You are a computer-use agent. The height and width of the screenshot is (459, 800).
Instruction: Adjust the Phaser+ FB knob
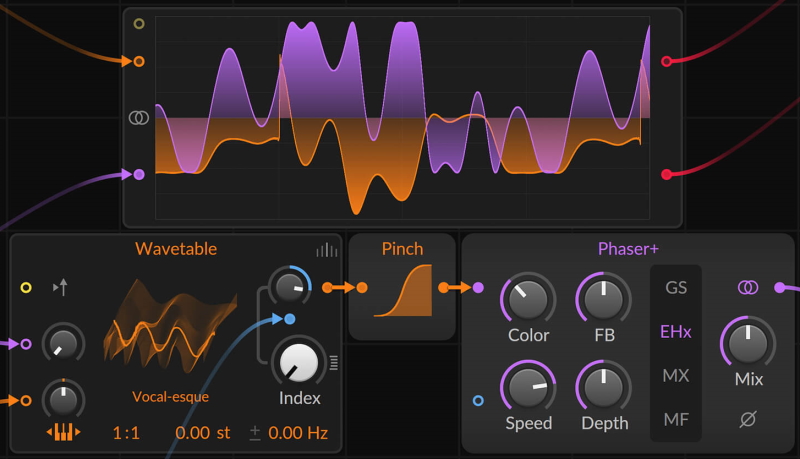point(604,299)
